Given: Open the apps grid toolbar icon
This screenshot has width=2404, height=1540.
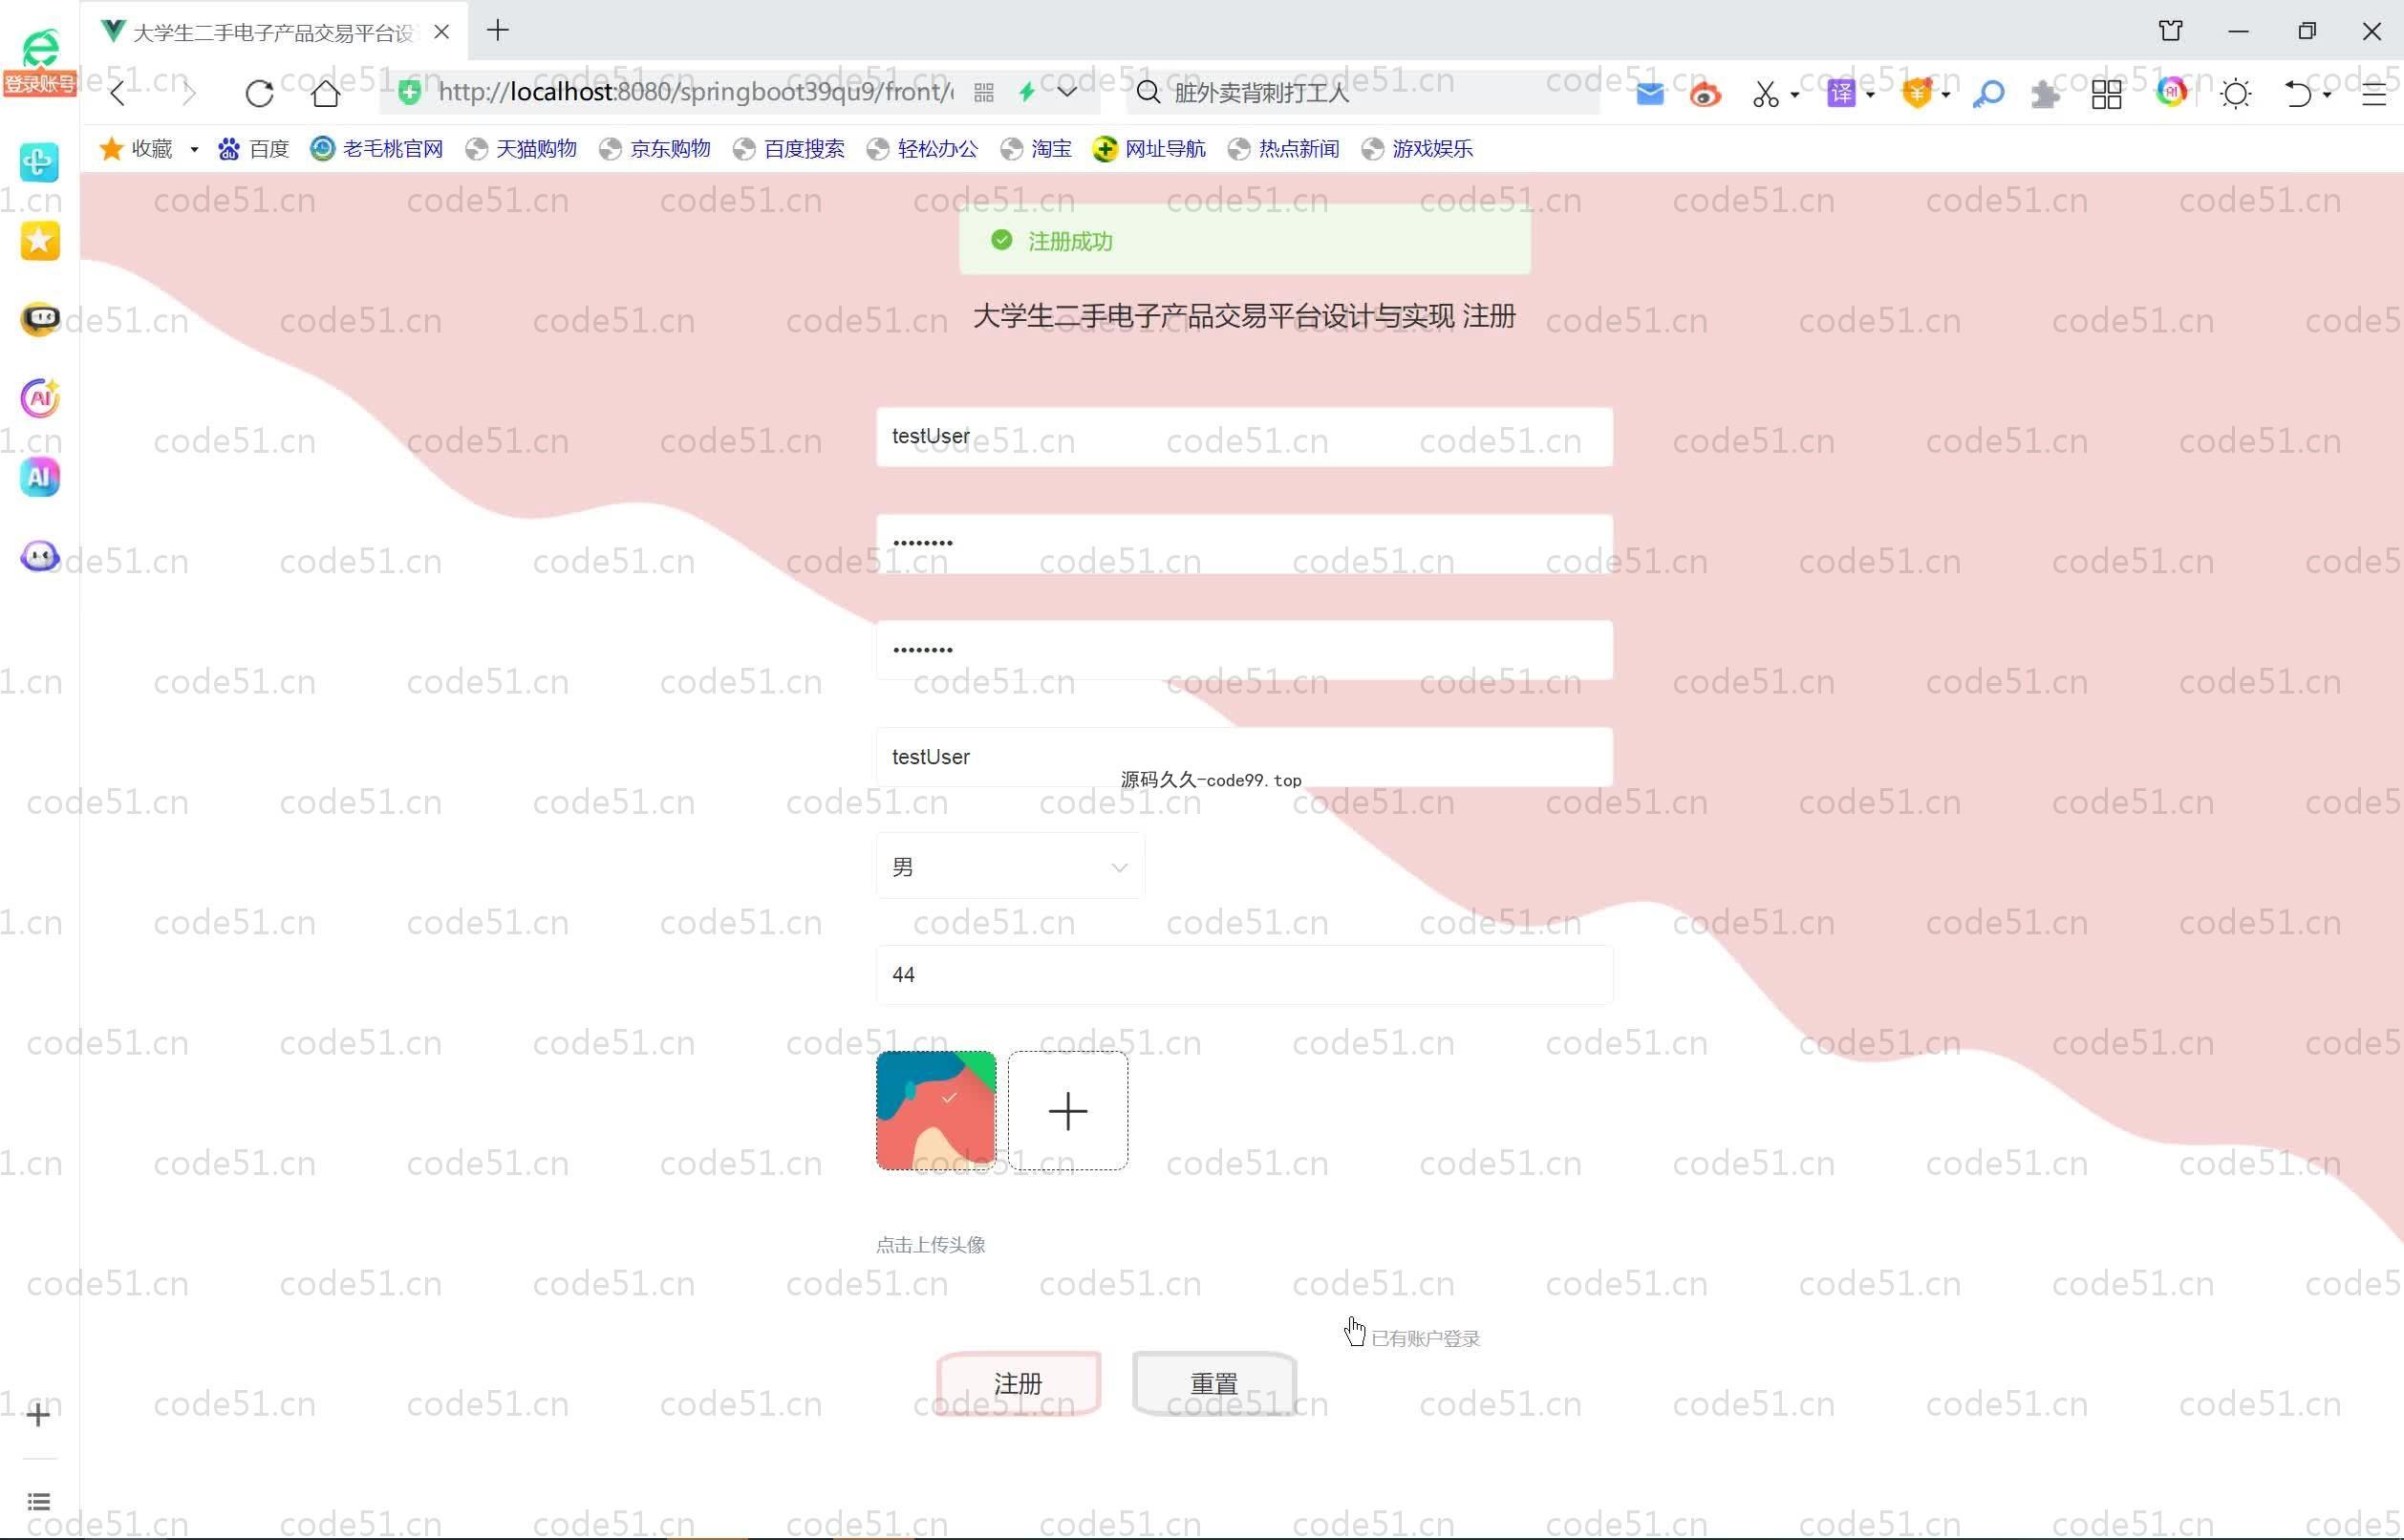Looking at the screenshot, I should (x=2106, y=94).
